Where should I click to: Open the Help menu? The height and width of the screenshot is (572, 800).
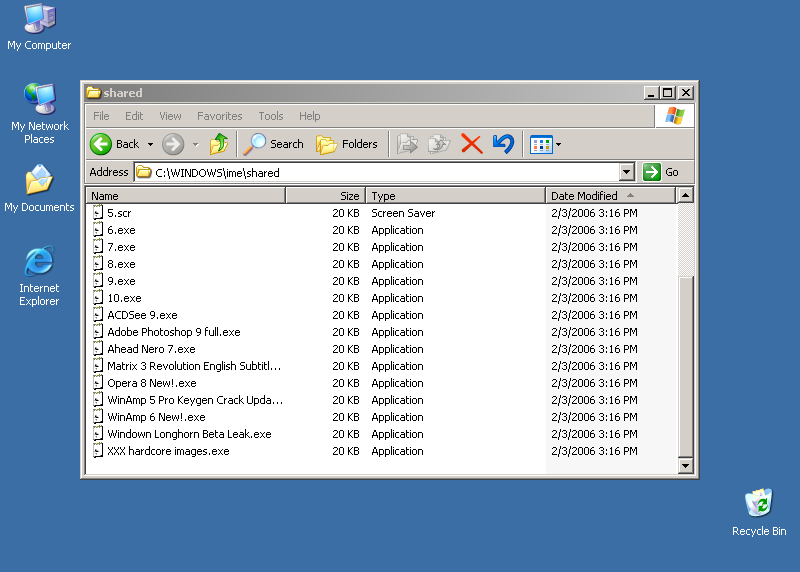point(309,116)
